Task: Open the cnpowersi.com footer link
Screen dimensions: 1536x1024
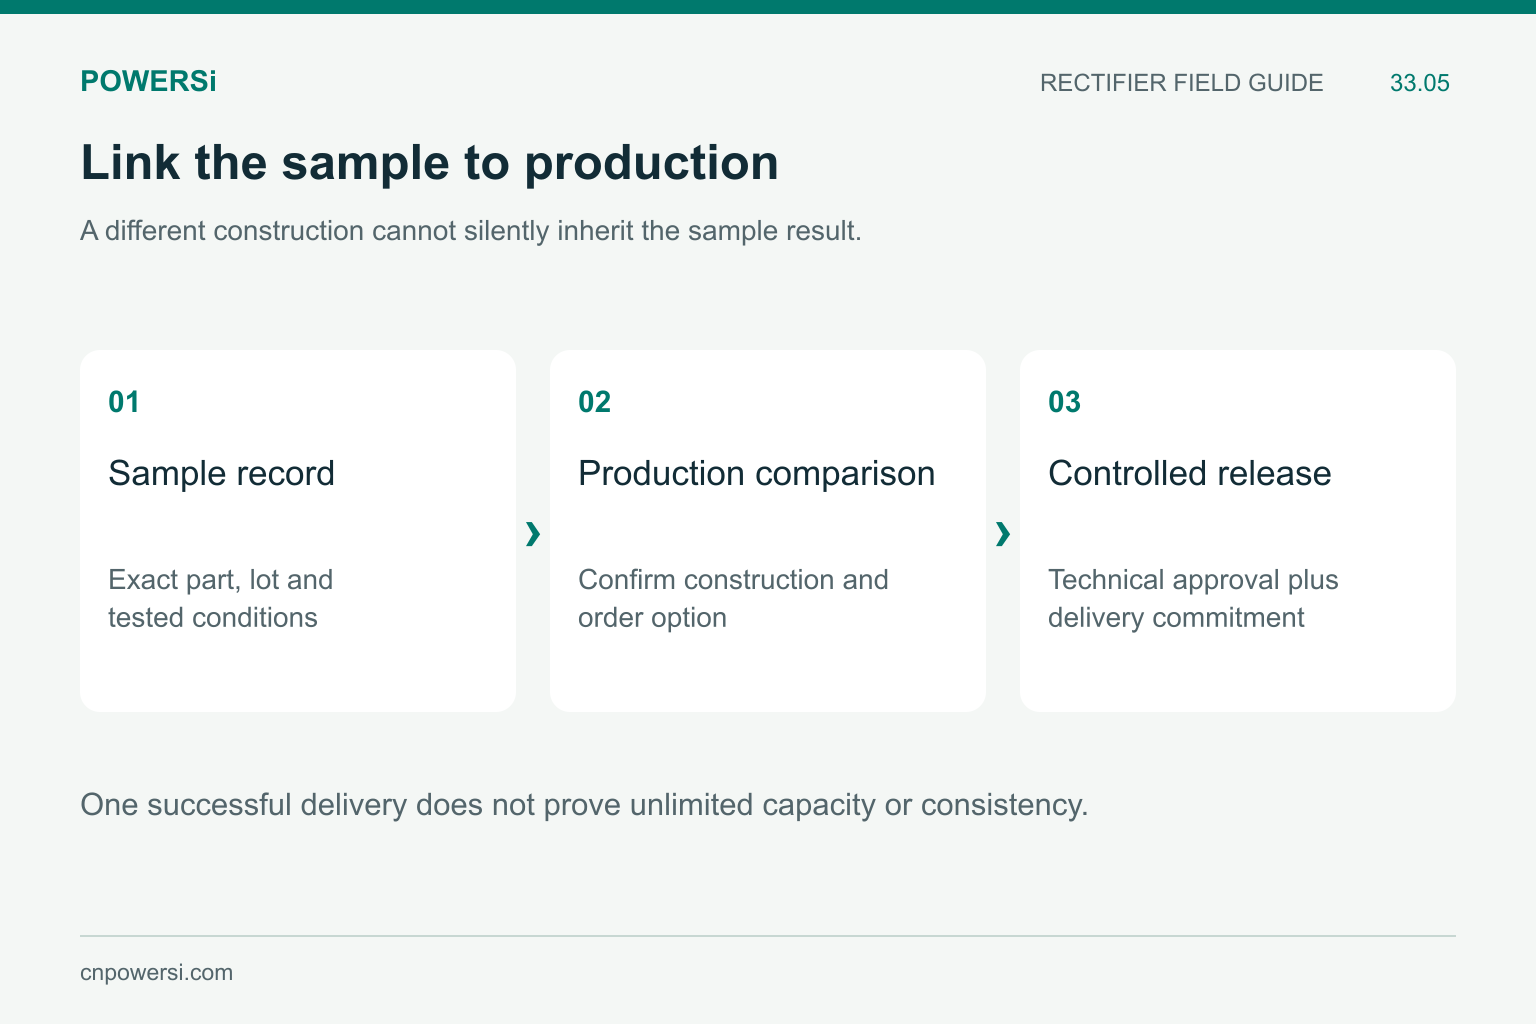Action: (156, 973)
